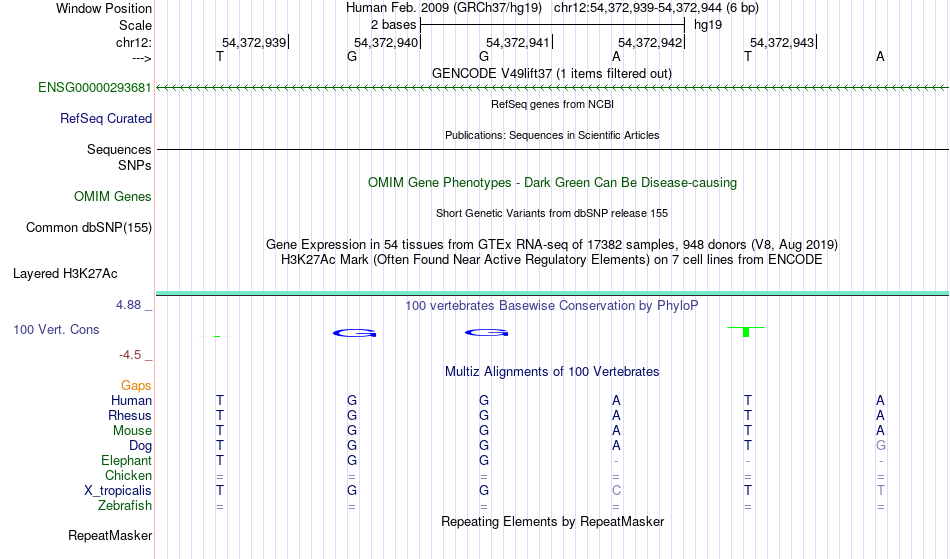The width and height of the screenshot is (950, 559).
Task: Click the RefSeq genes from NCBI title
Action: [x=552, y=104]
